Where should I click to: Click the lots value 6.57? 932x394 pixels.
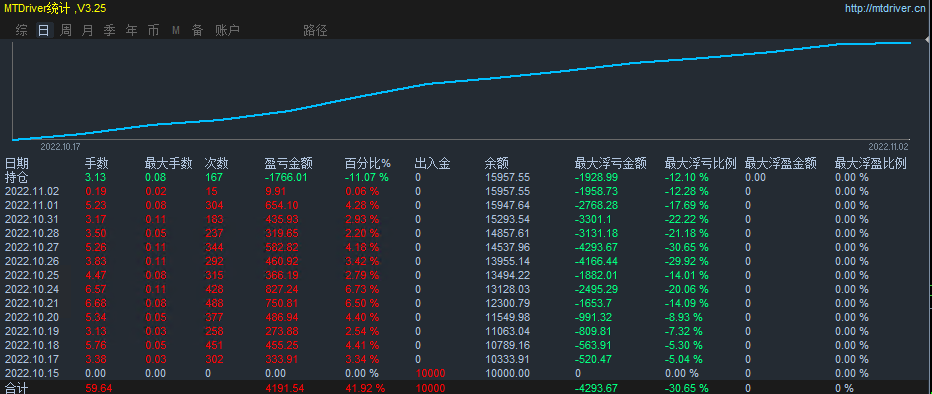coord(95,289)
